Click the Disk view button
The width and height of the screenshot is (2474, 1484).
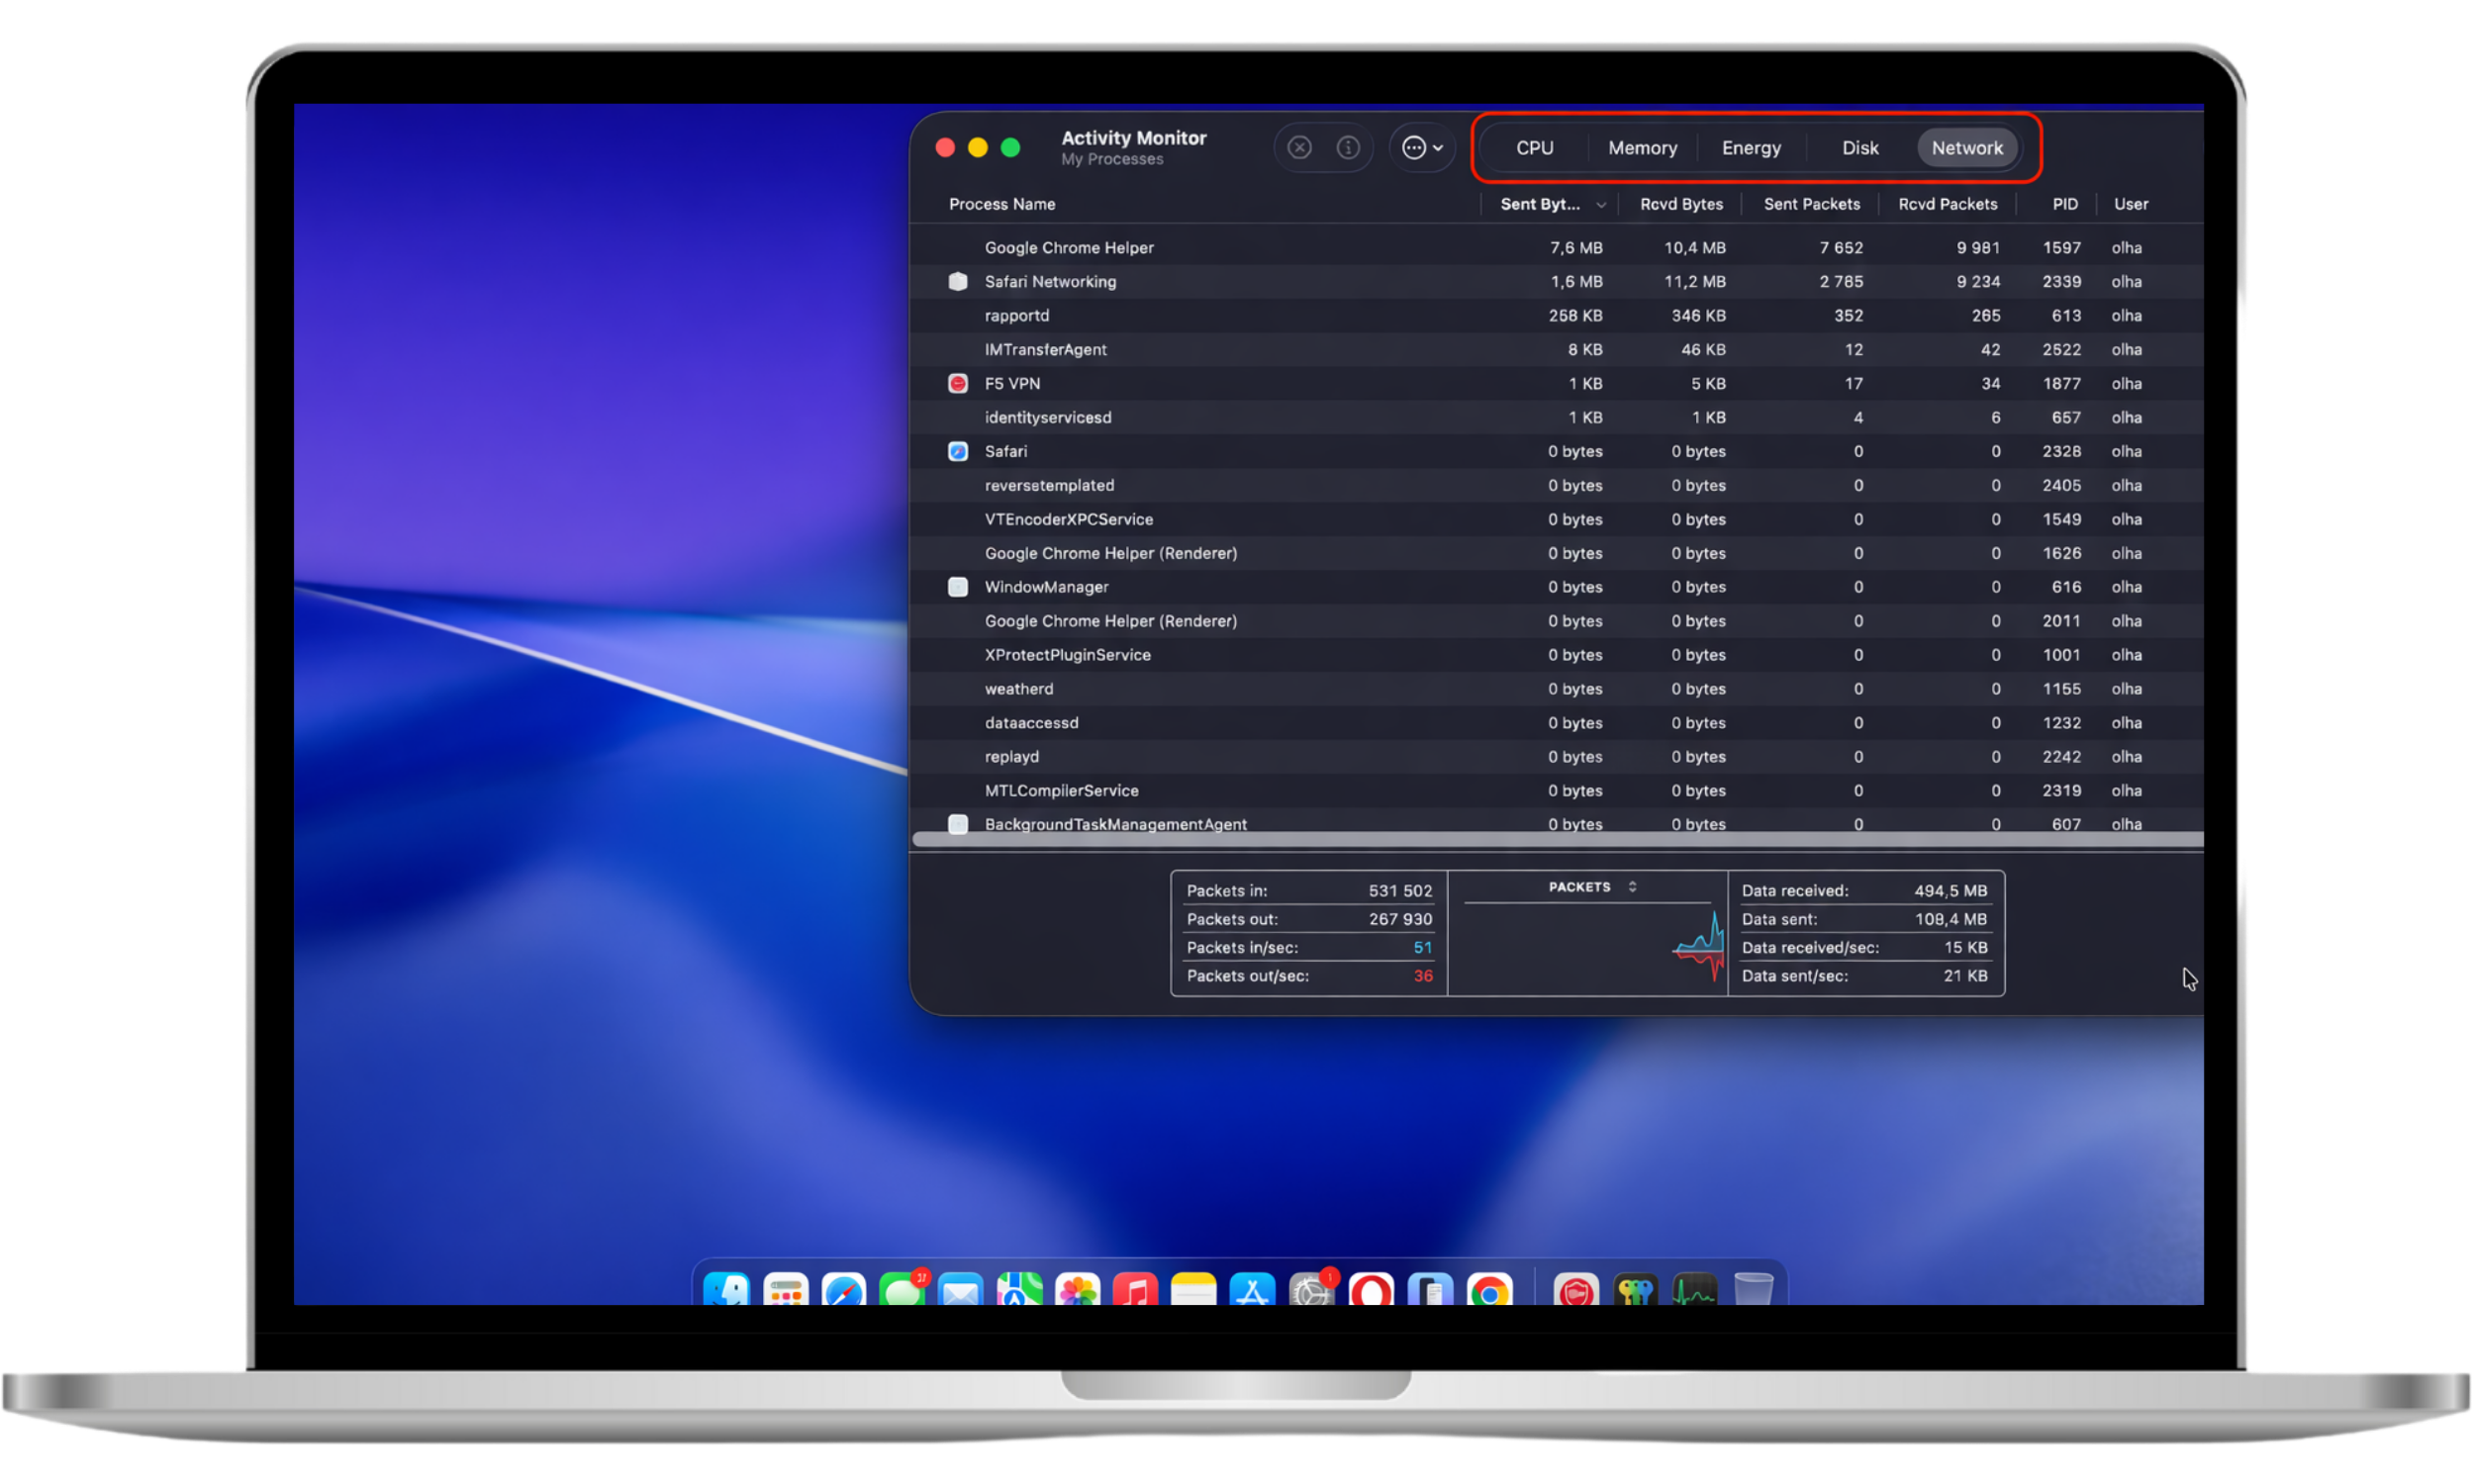pyautogui.click(x=1859, y=147)
